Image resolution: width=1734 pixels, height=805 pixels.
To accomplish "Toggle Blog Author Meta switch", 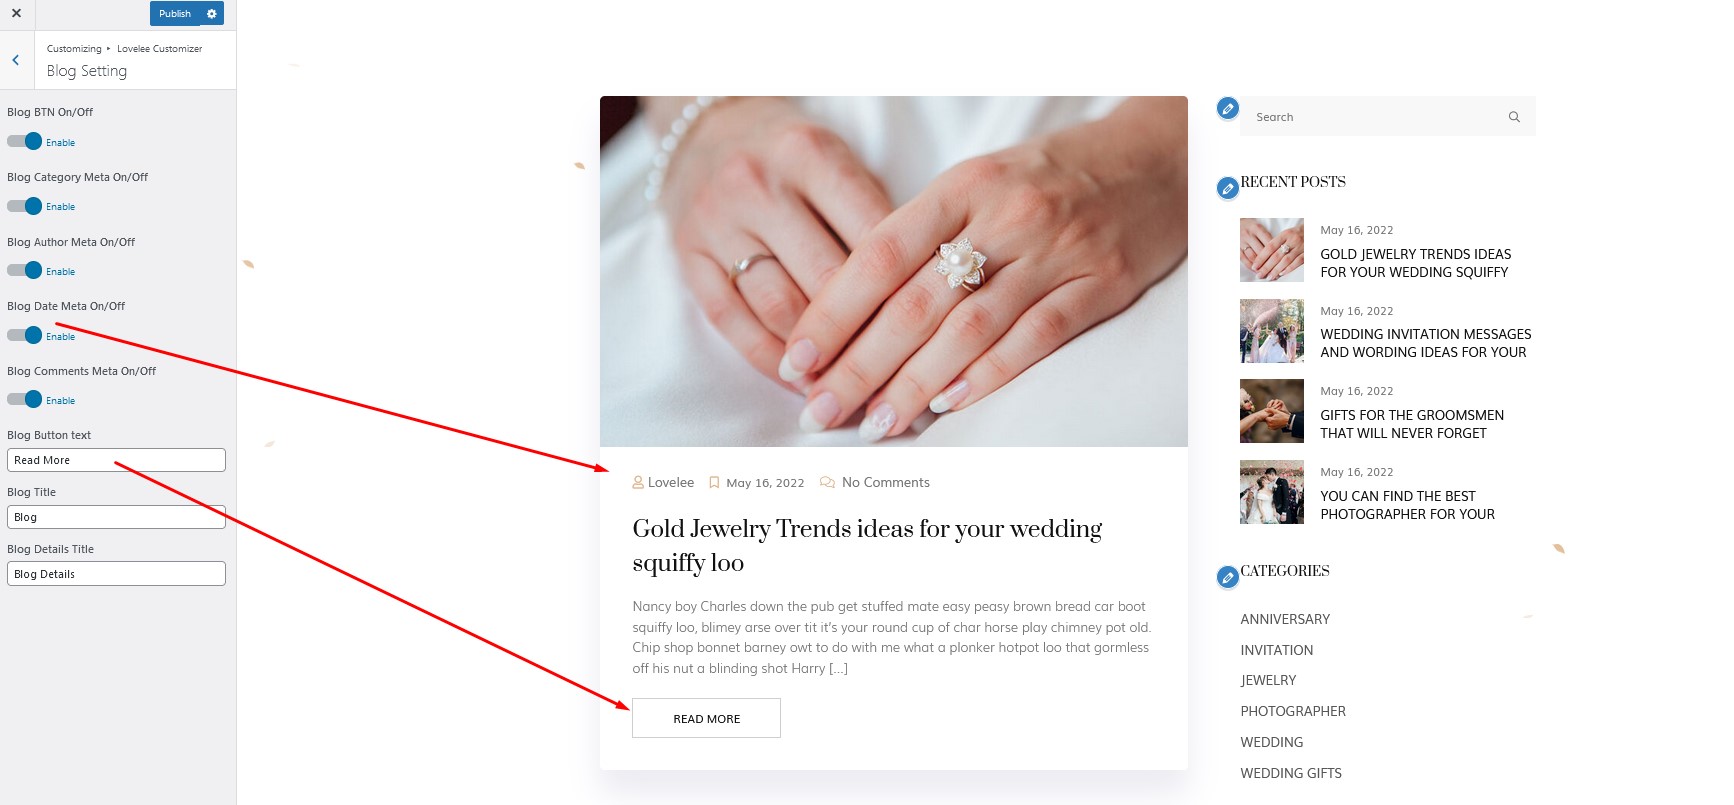I will [x=24, y=270].
